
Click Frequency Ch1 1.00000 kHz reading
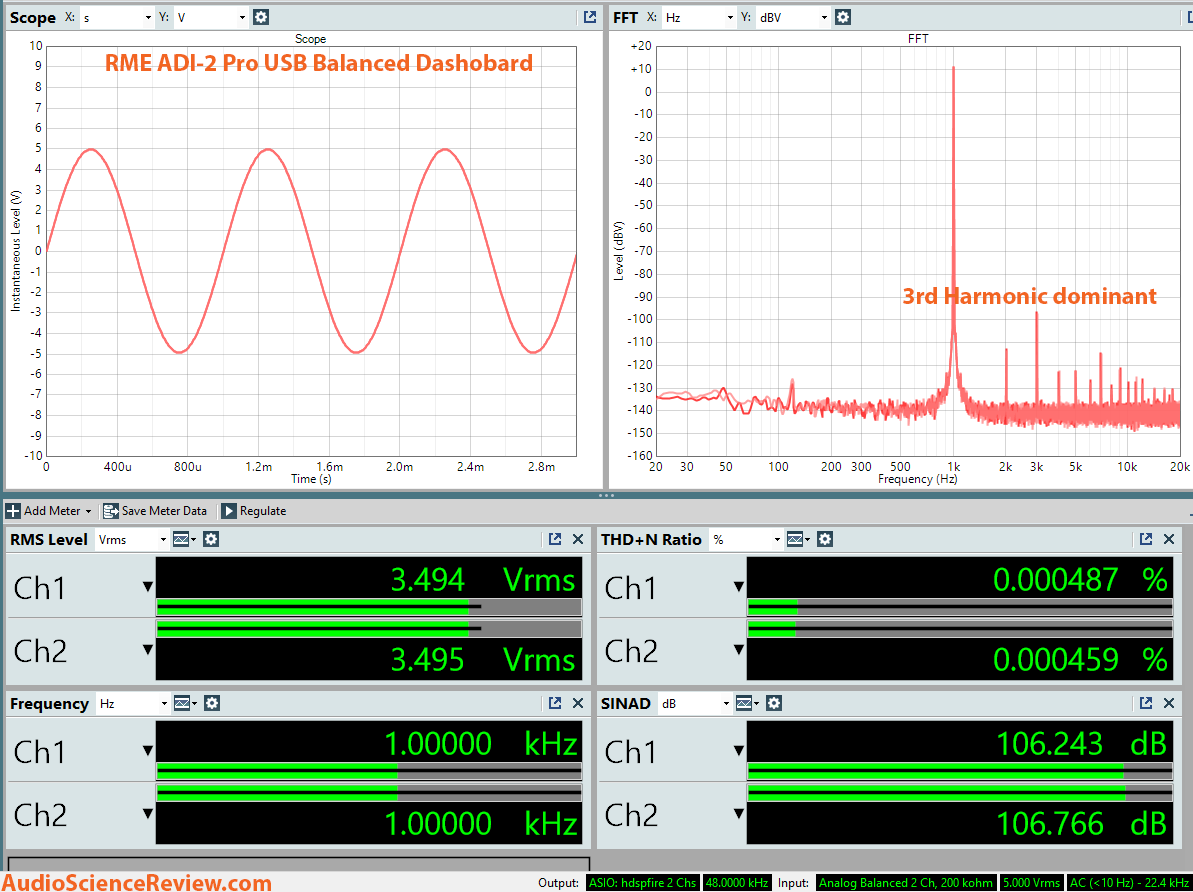tap(481, 744)
